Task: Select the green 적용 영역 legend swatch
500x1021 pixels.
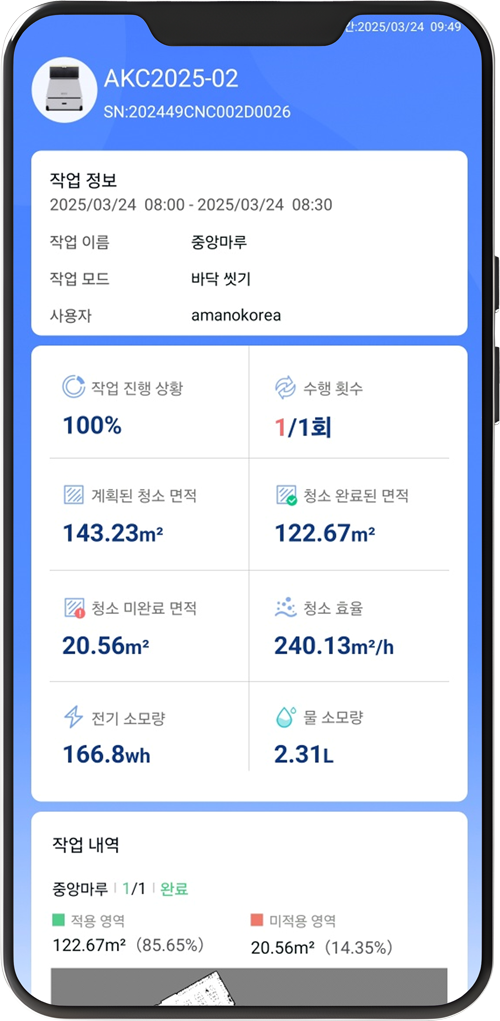Action: coord(58,921)
